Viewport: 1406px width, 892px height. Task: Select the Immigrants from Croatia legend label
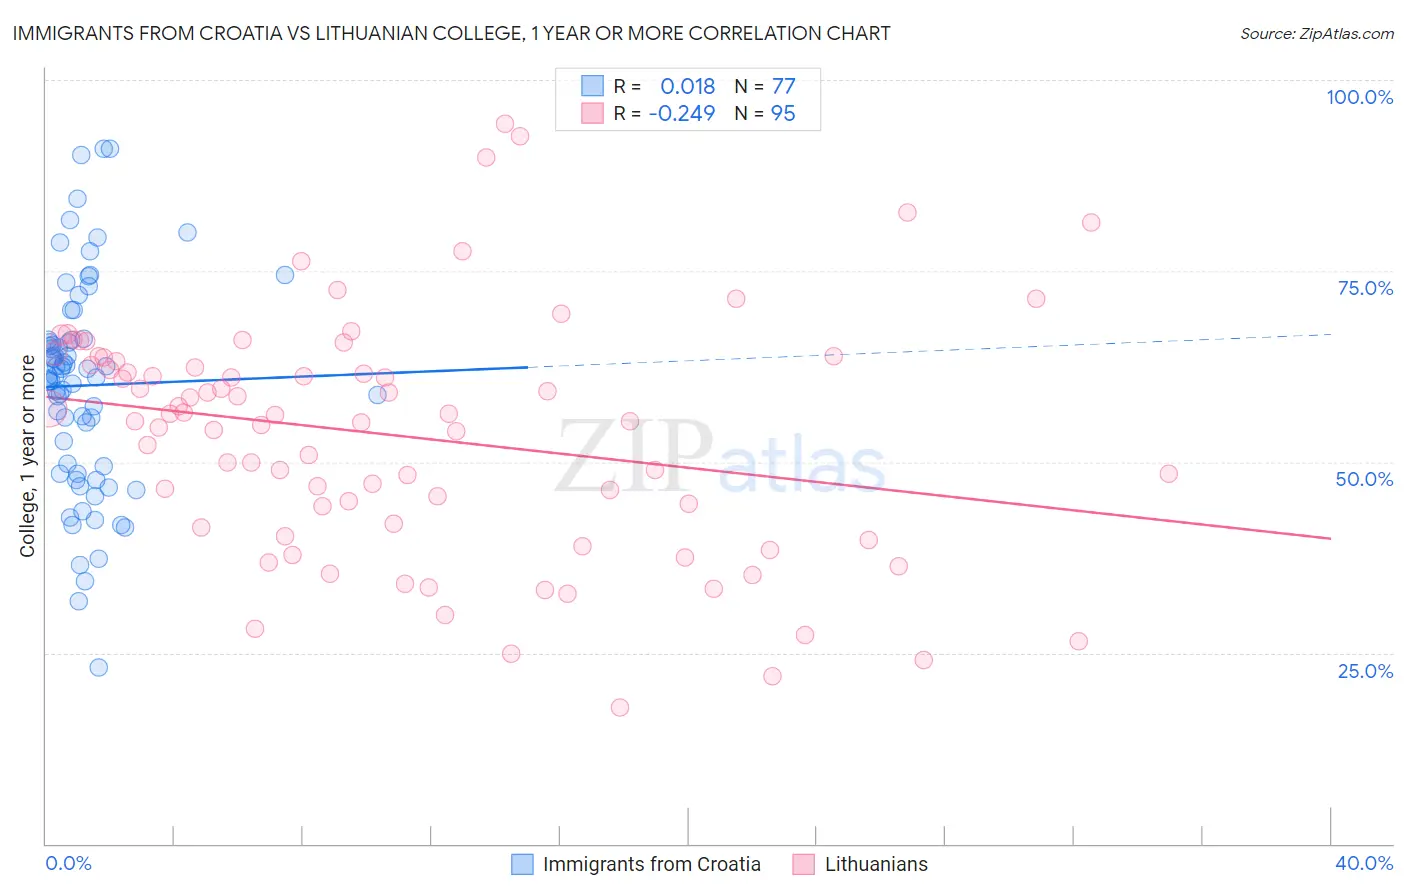point(652,864)
